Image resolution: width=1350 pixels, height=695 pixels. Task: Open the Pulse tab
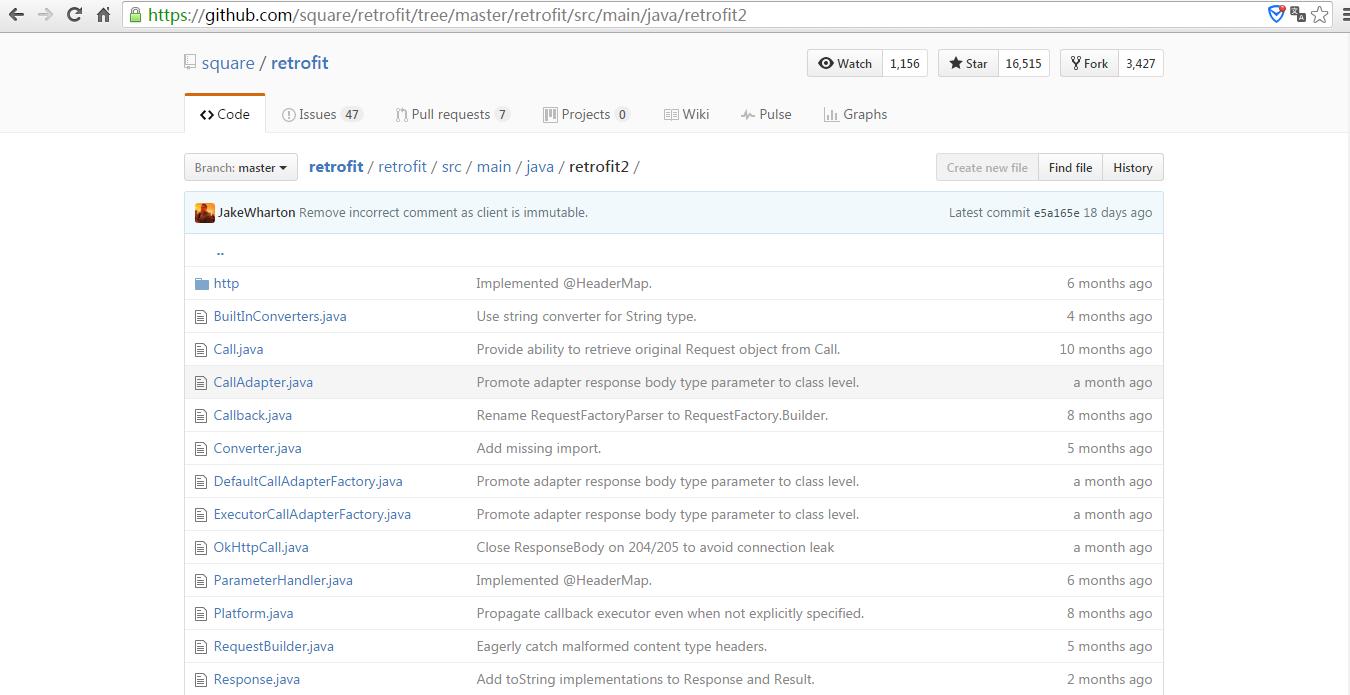(x=766, y=114)
